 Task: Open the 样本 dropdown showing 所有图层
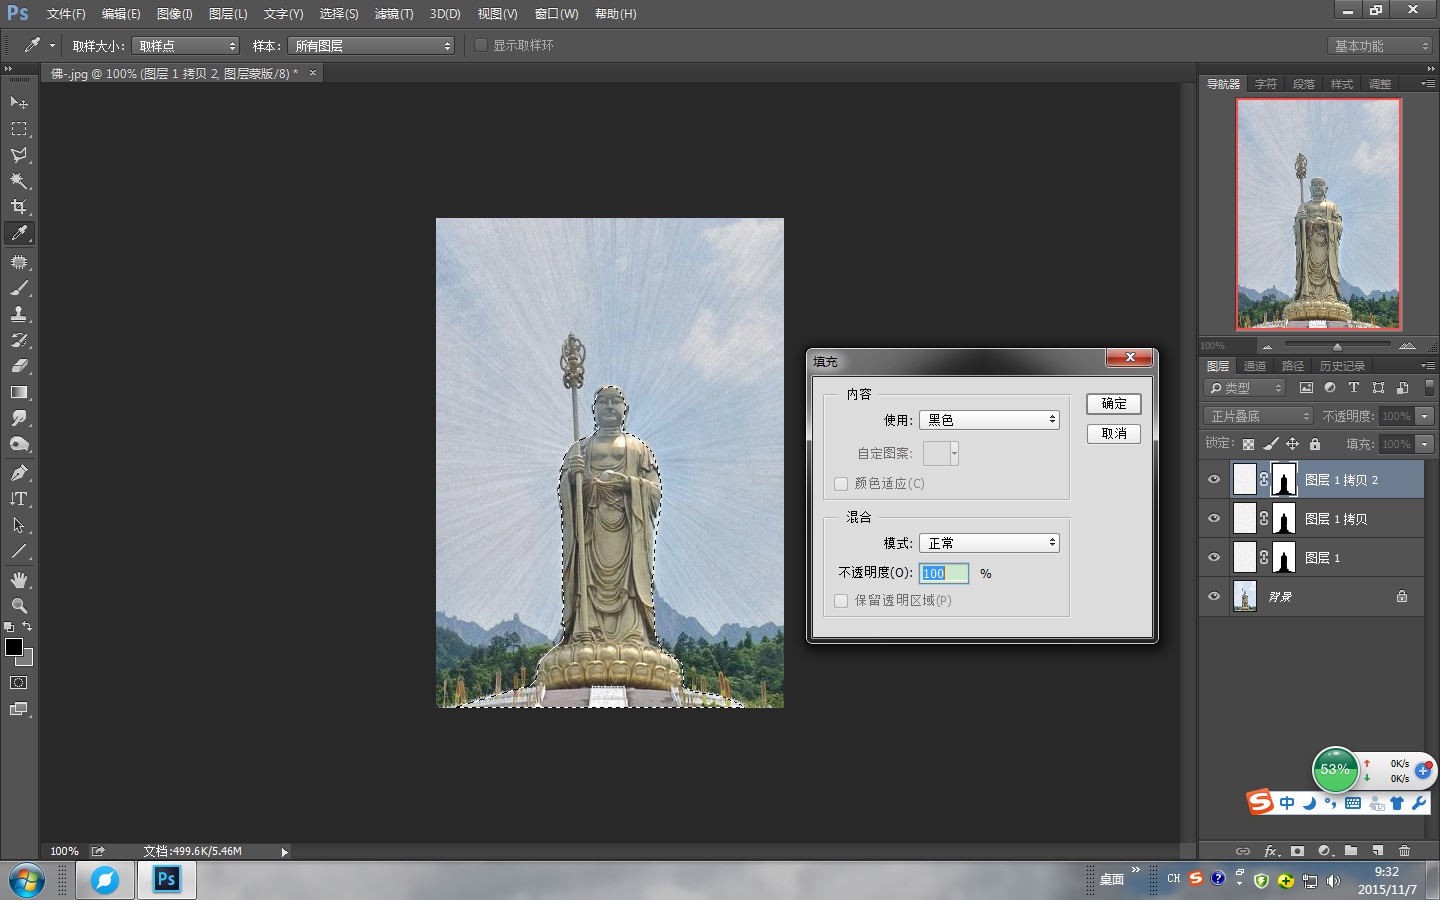pos(371,46)
